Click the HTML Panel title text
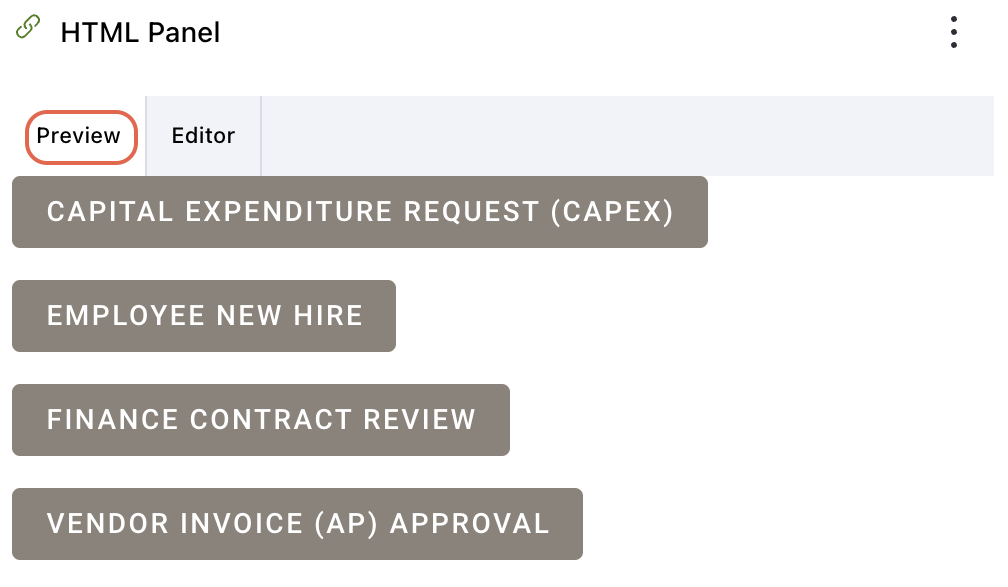The image size is (1008, 587). pyautogui.click(x=140, y=33)
